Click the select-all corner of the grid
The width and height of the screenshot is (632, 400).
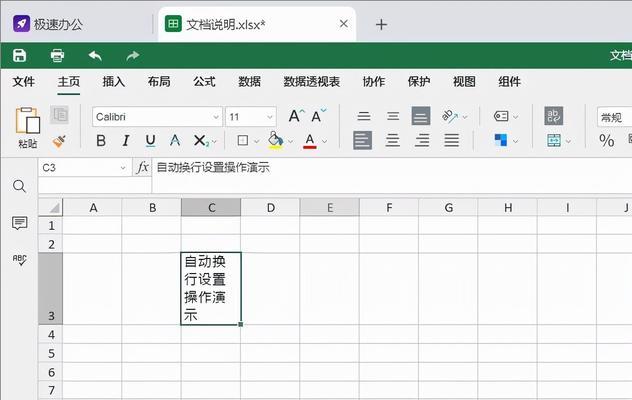coord(51,207)
